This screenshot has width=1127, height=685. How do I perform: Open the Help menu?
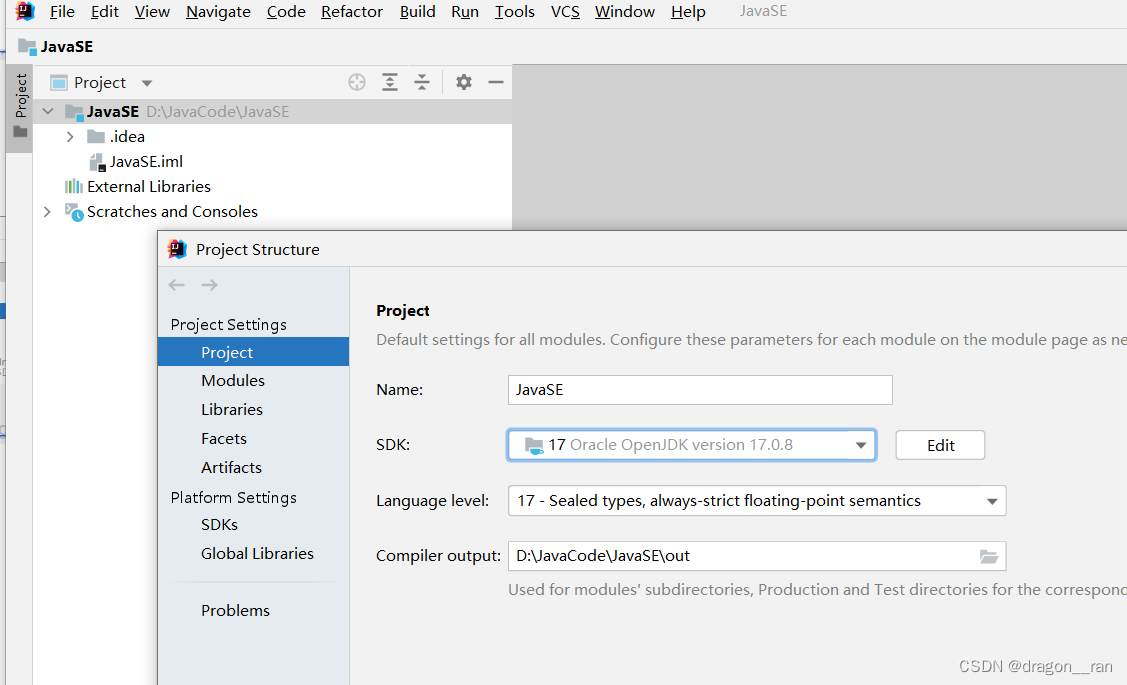coord(688,12)
